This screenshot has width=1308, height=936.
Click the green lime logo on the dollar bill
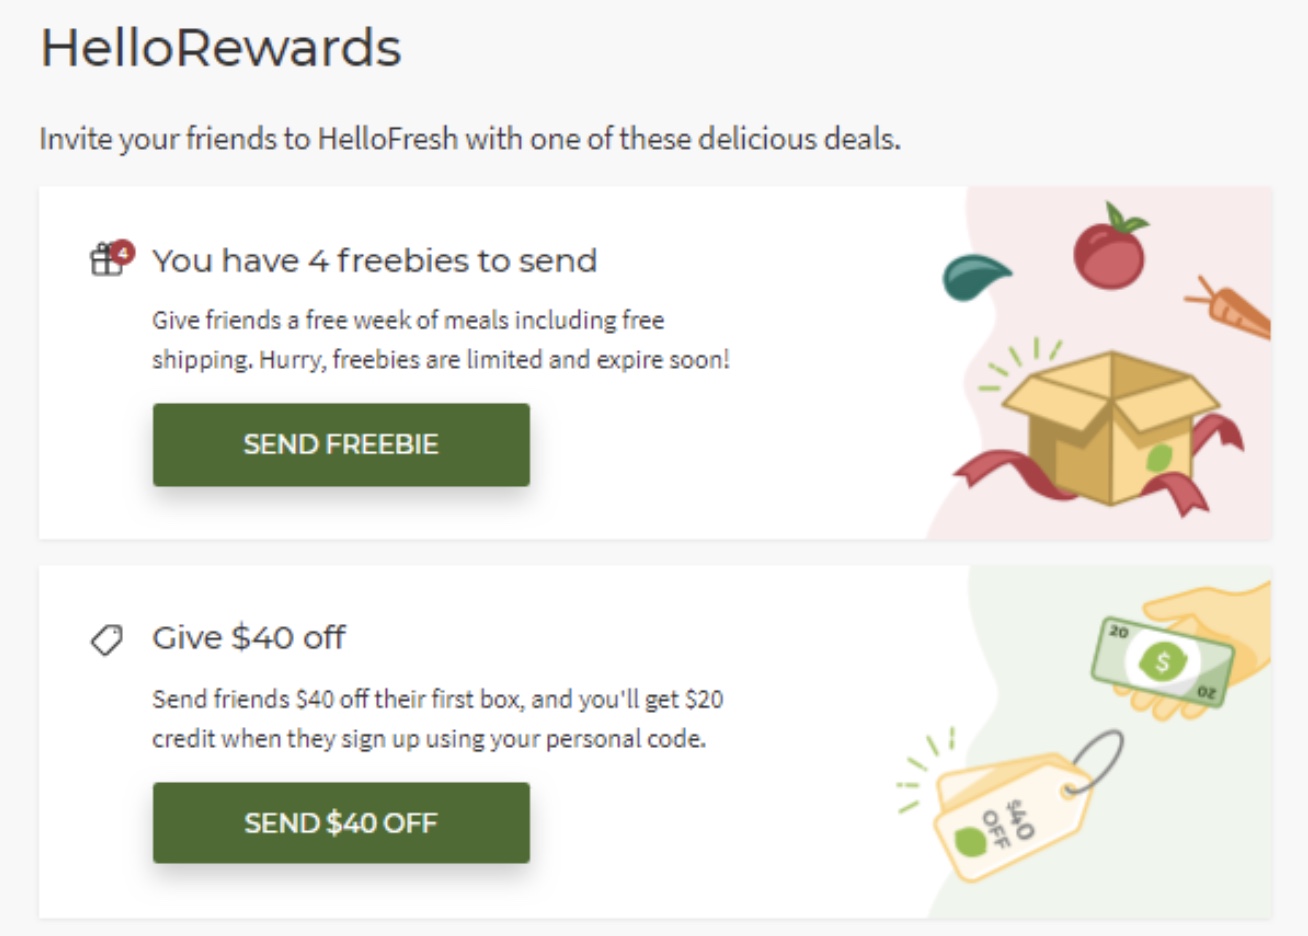[1162, 661]
